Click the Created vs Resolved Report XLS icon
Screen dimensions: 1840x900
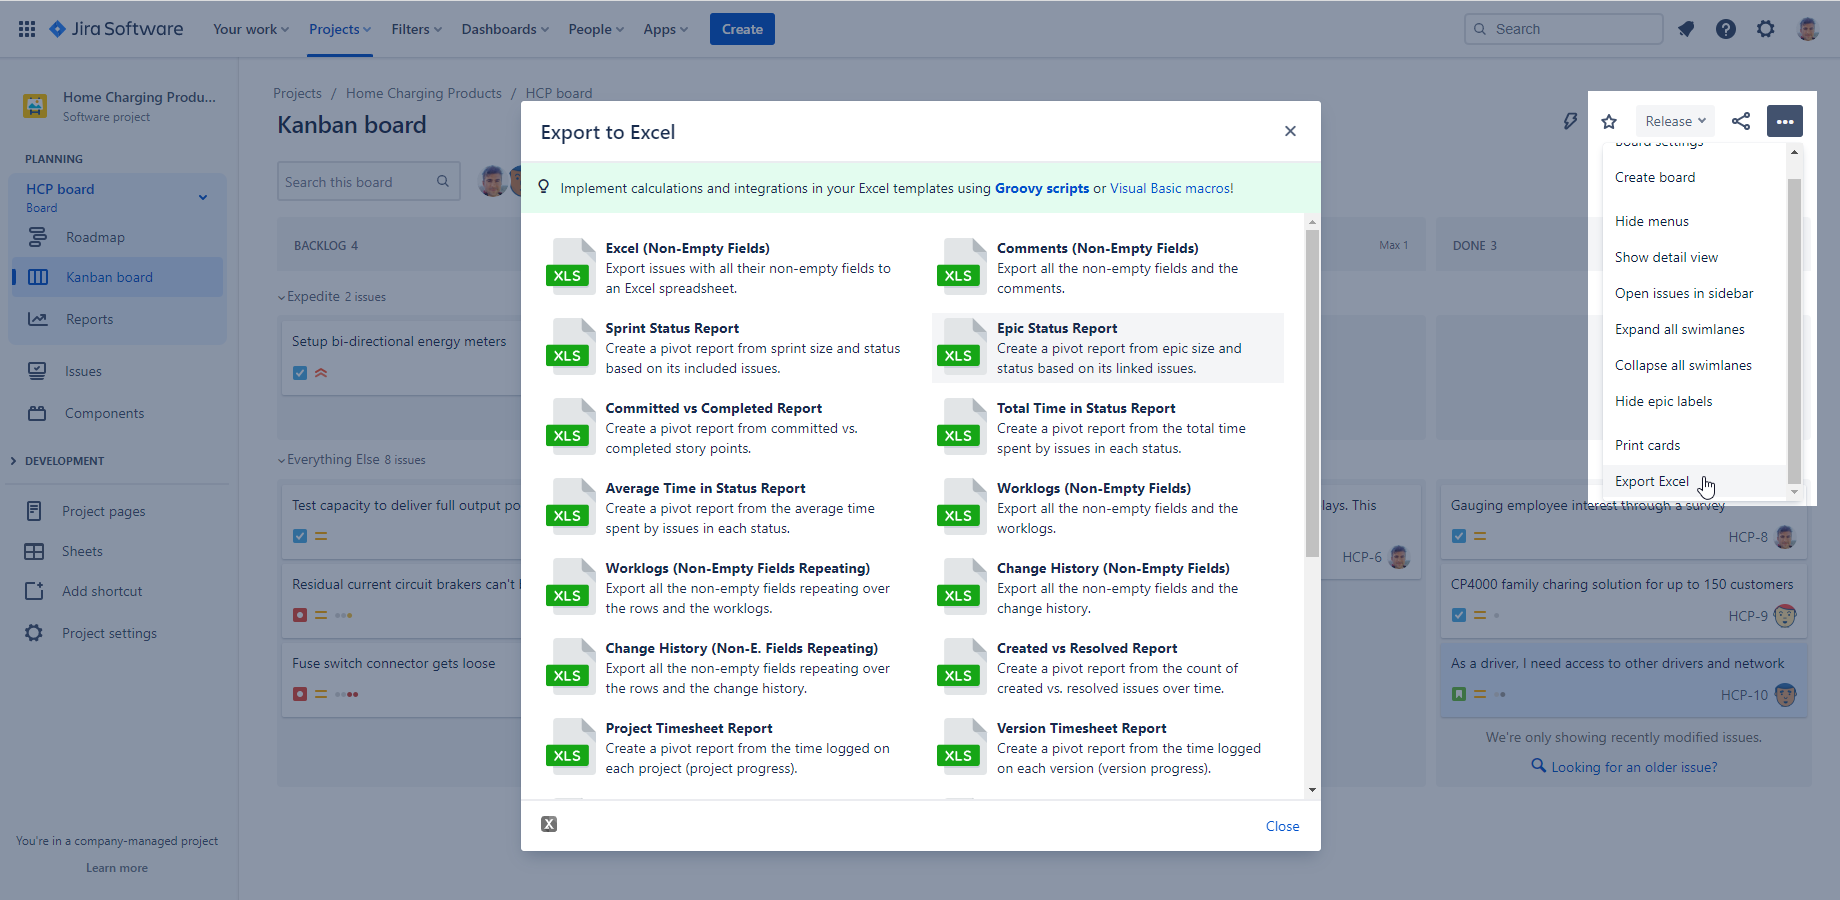point(961,665)
